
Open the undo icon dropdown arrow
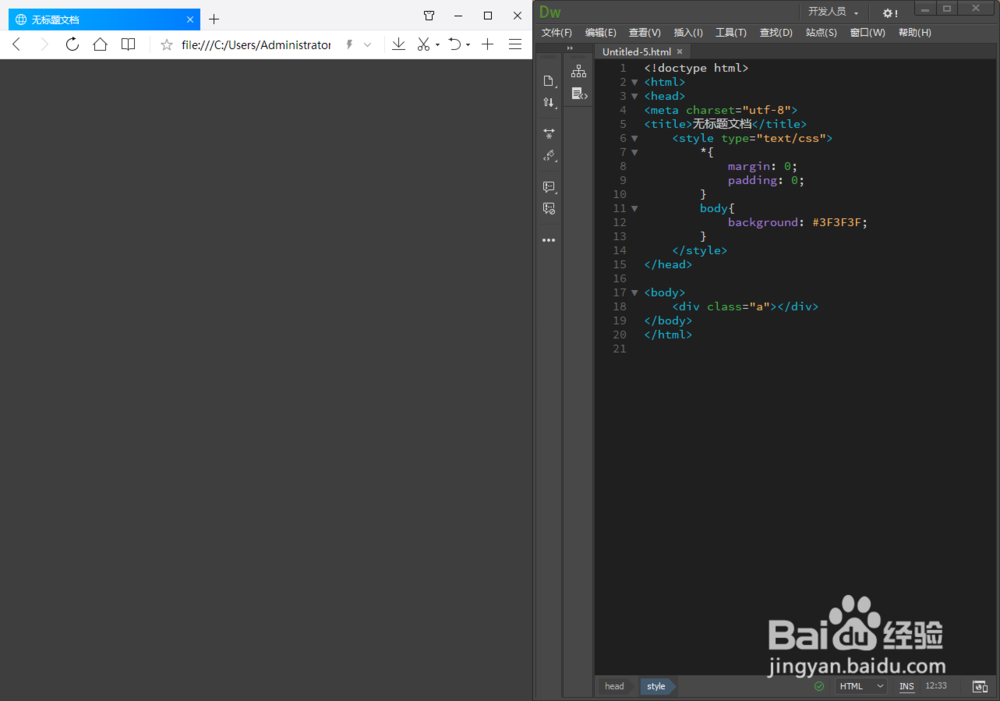pyautogui.click(x=468, y=45)
